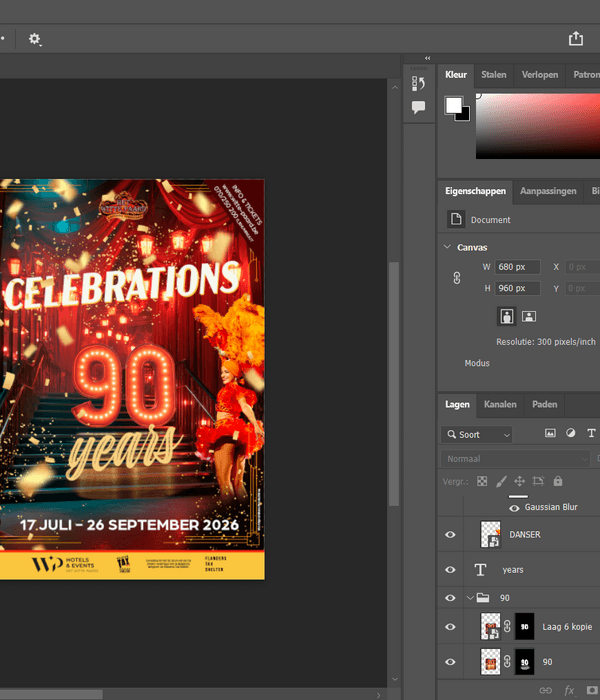600x700 pixels.
Task: Open the History panel icon
Action: (x=419, y=82)
